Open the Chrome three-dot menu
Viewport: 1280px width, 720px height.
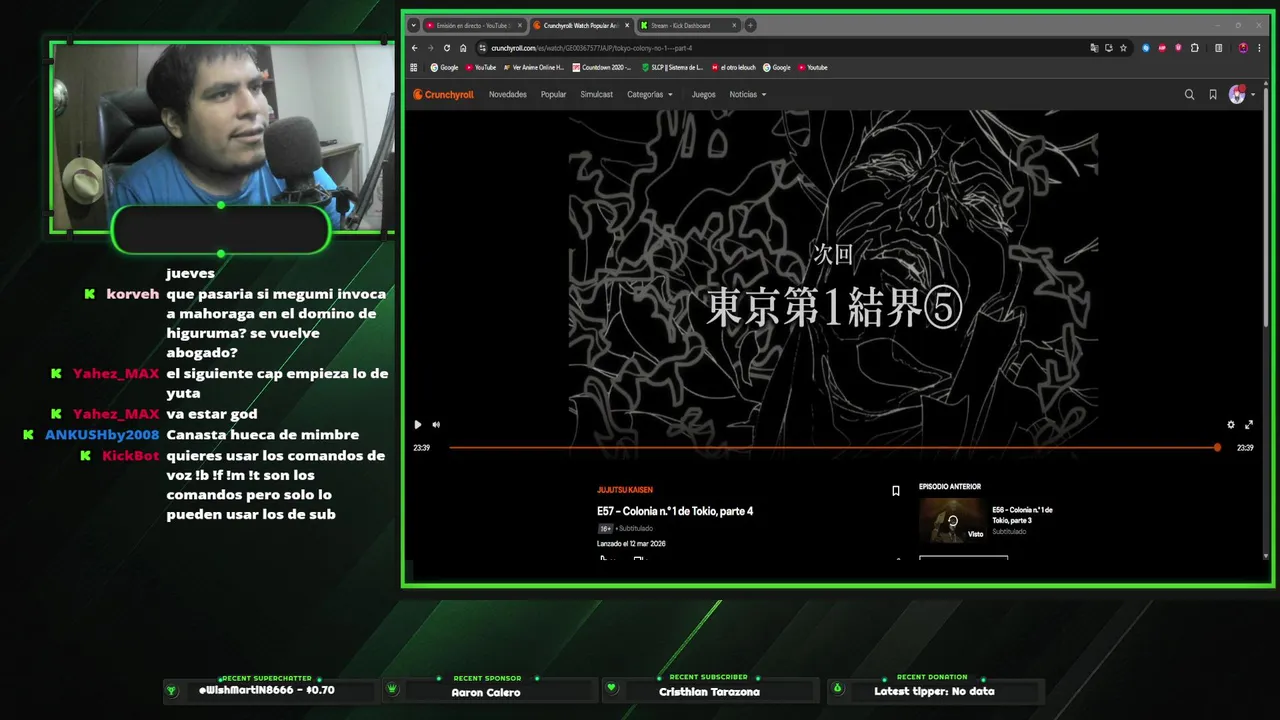[x=1259, y=48]
